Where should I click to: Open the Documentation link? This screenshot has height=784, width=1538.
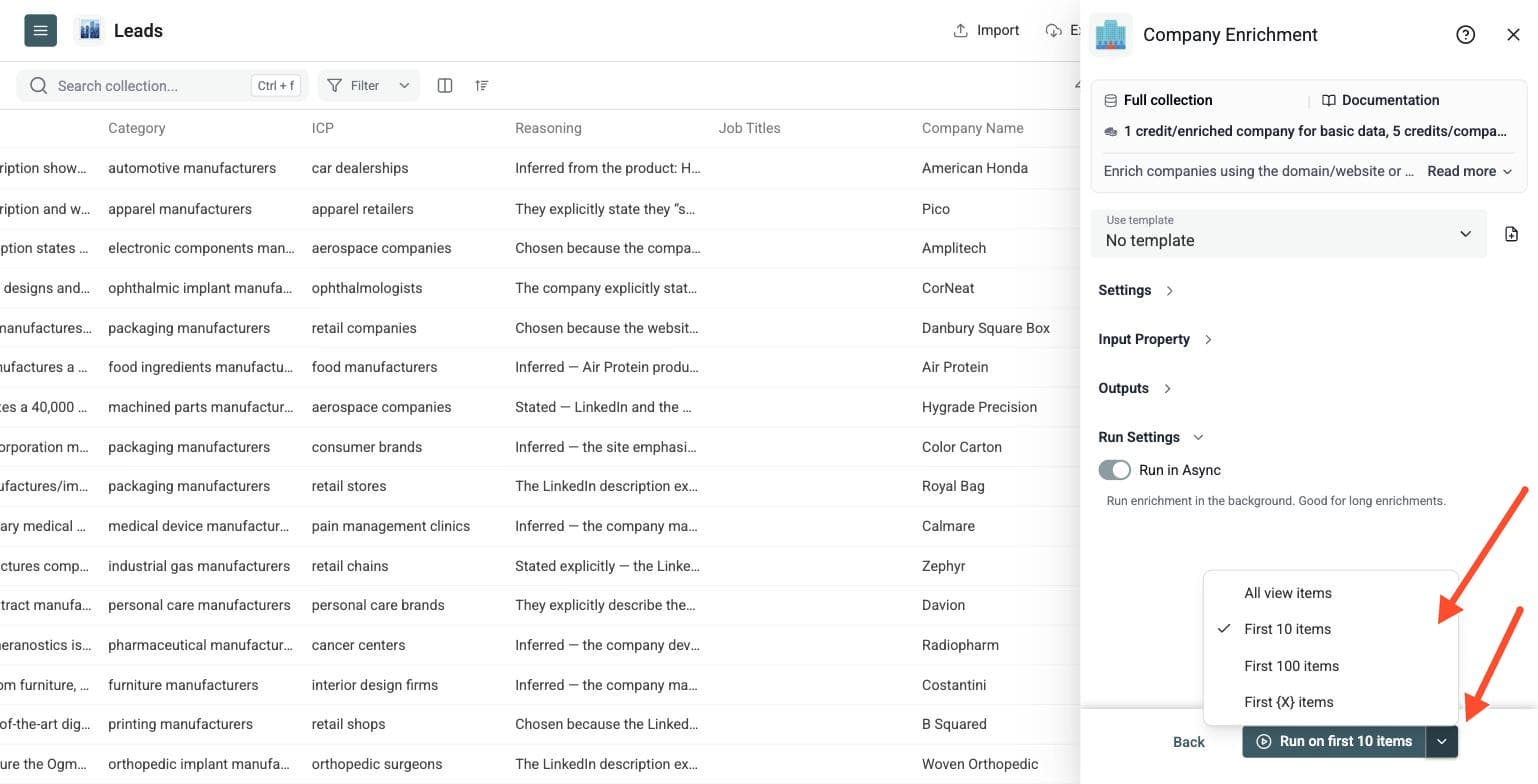(x=1381, y=100)
